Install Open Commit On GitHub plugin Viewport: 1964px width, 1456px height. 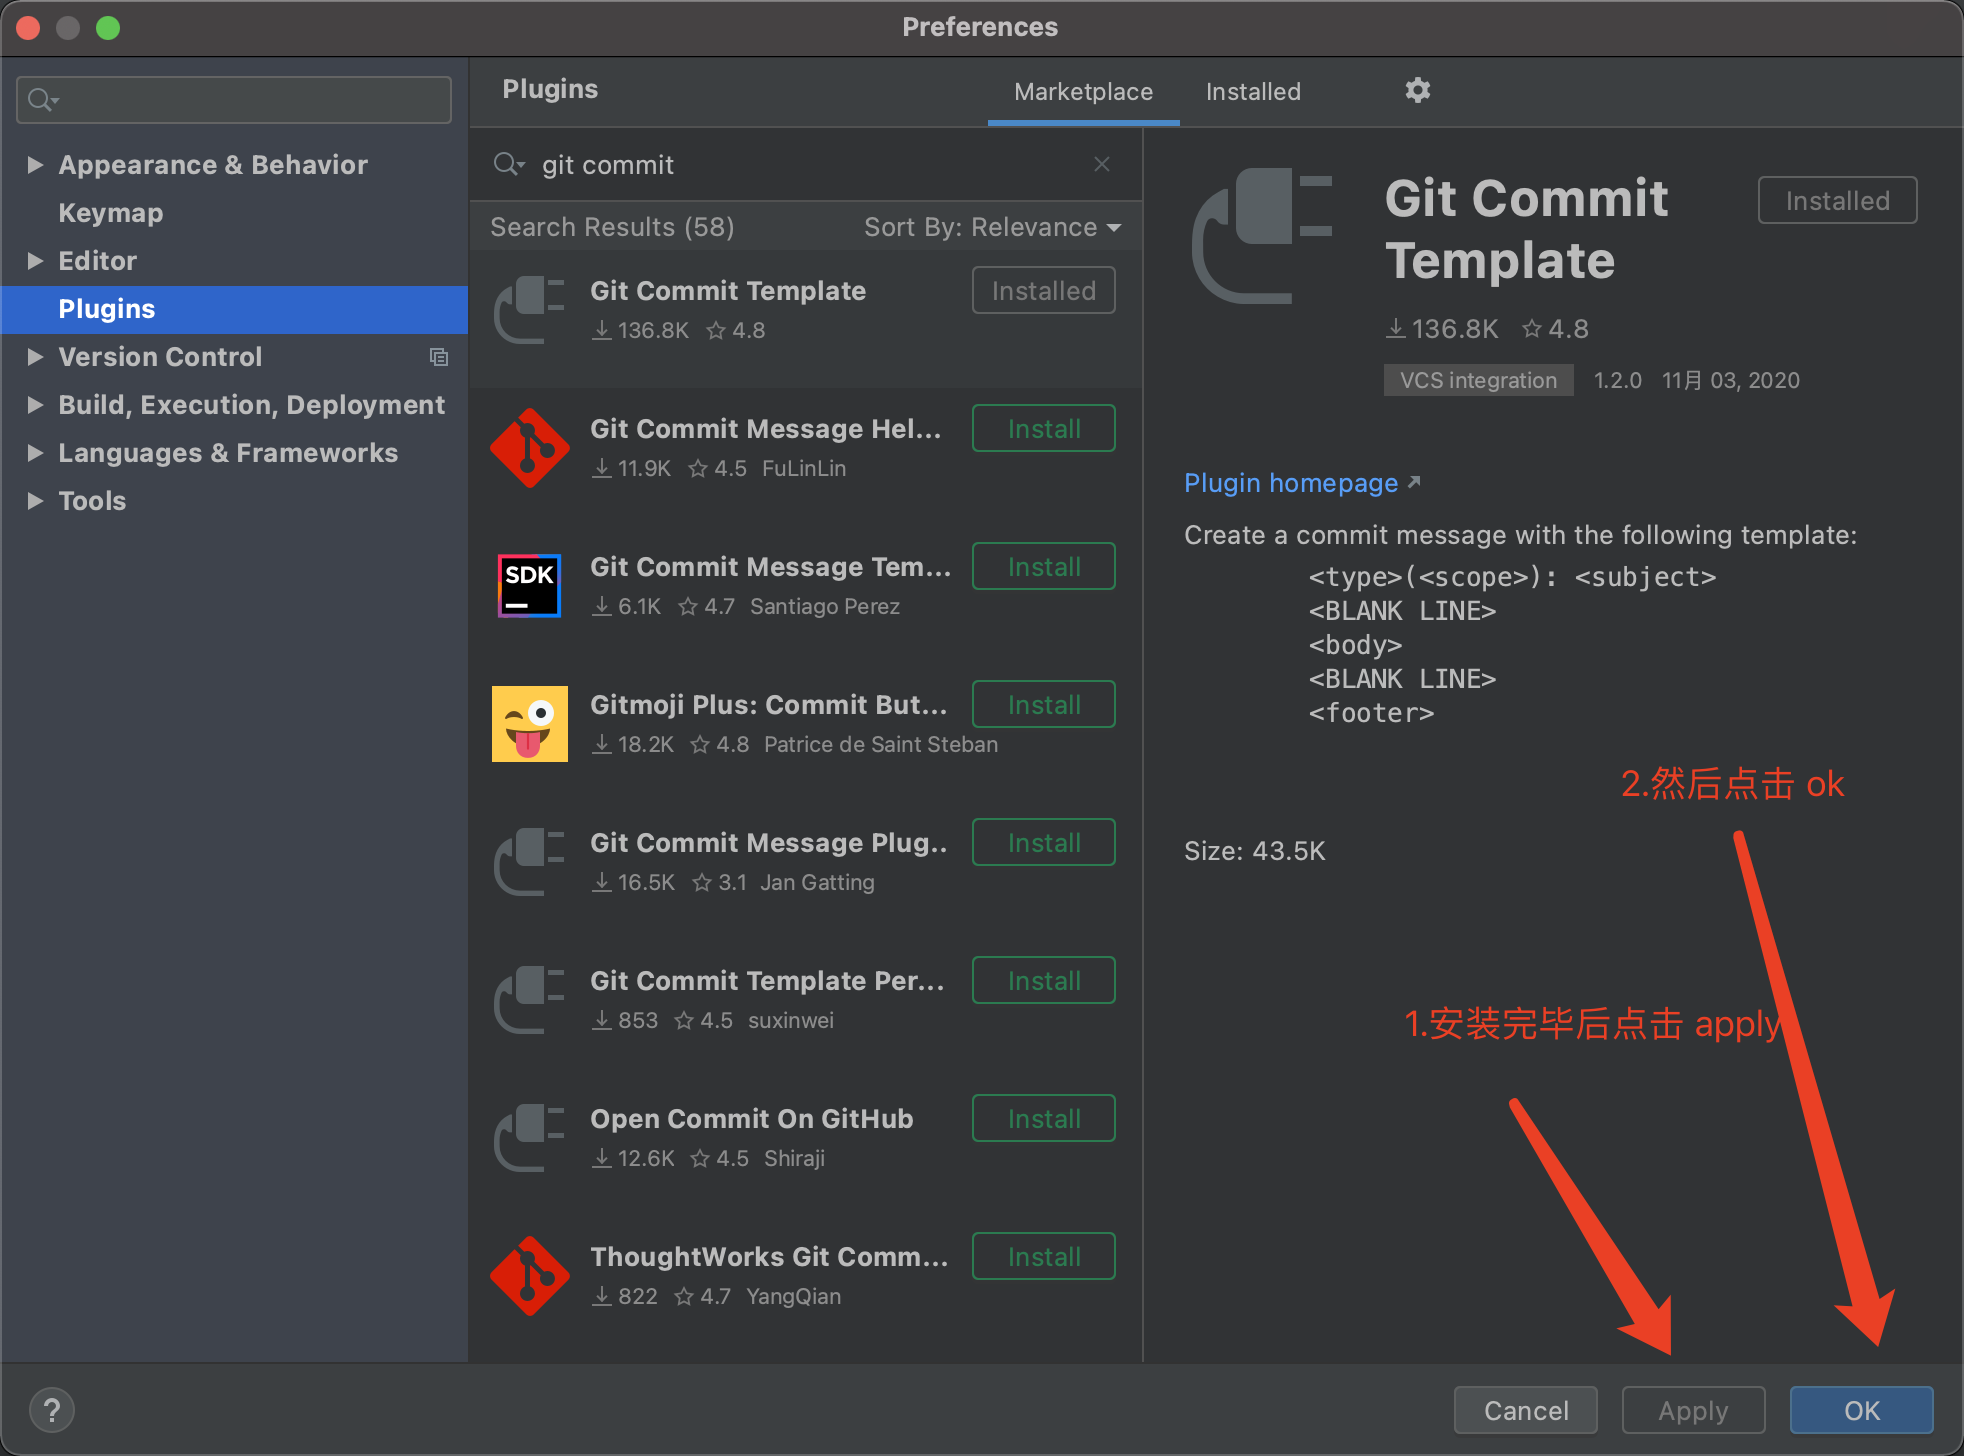coord(1043,1118)
